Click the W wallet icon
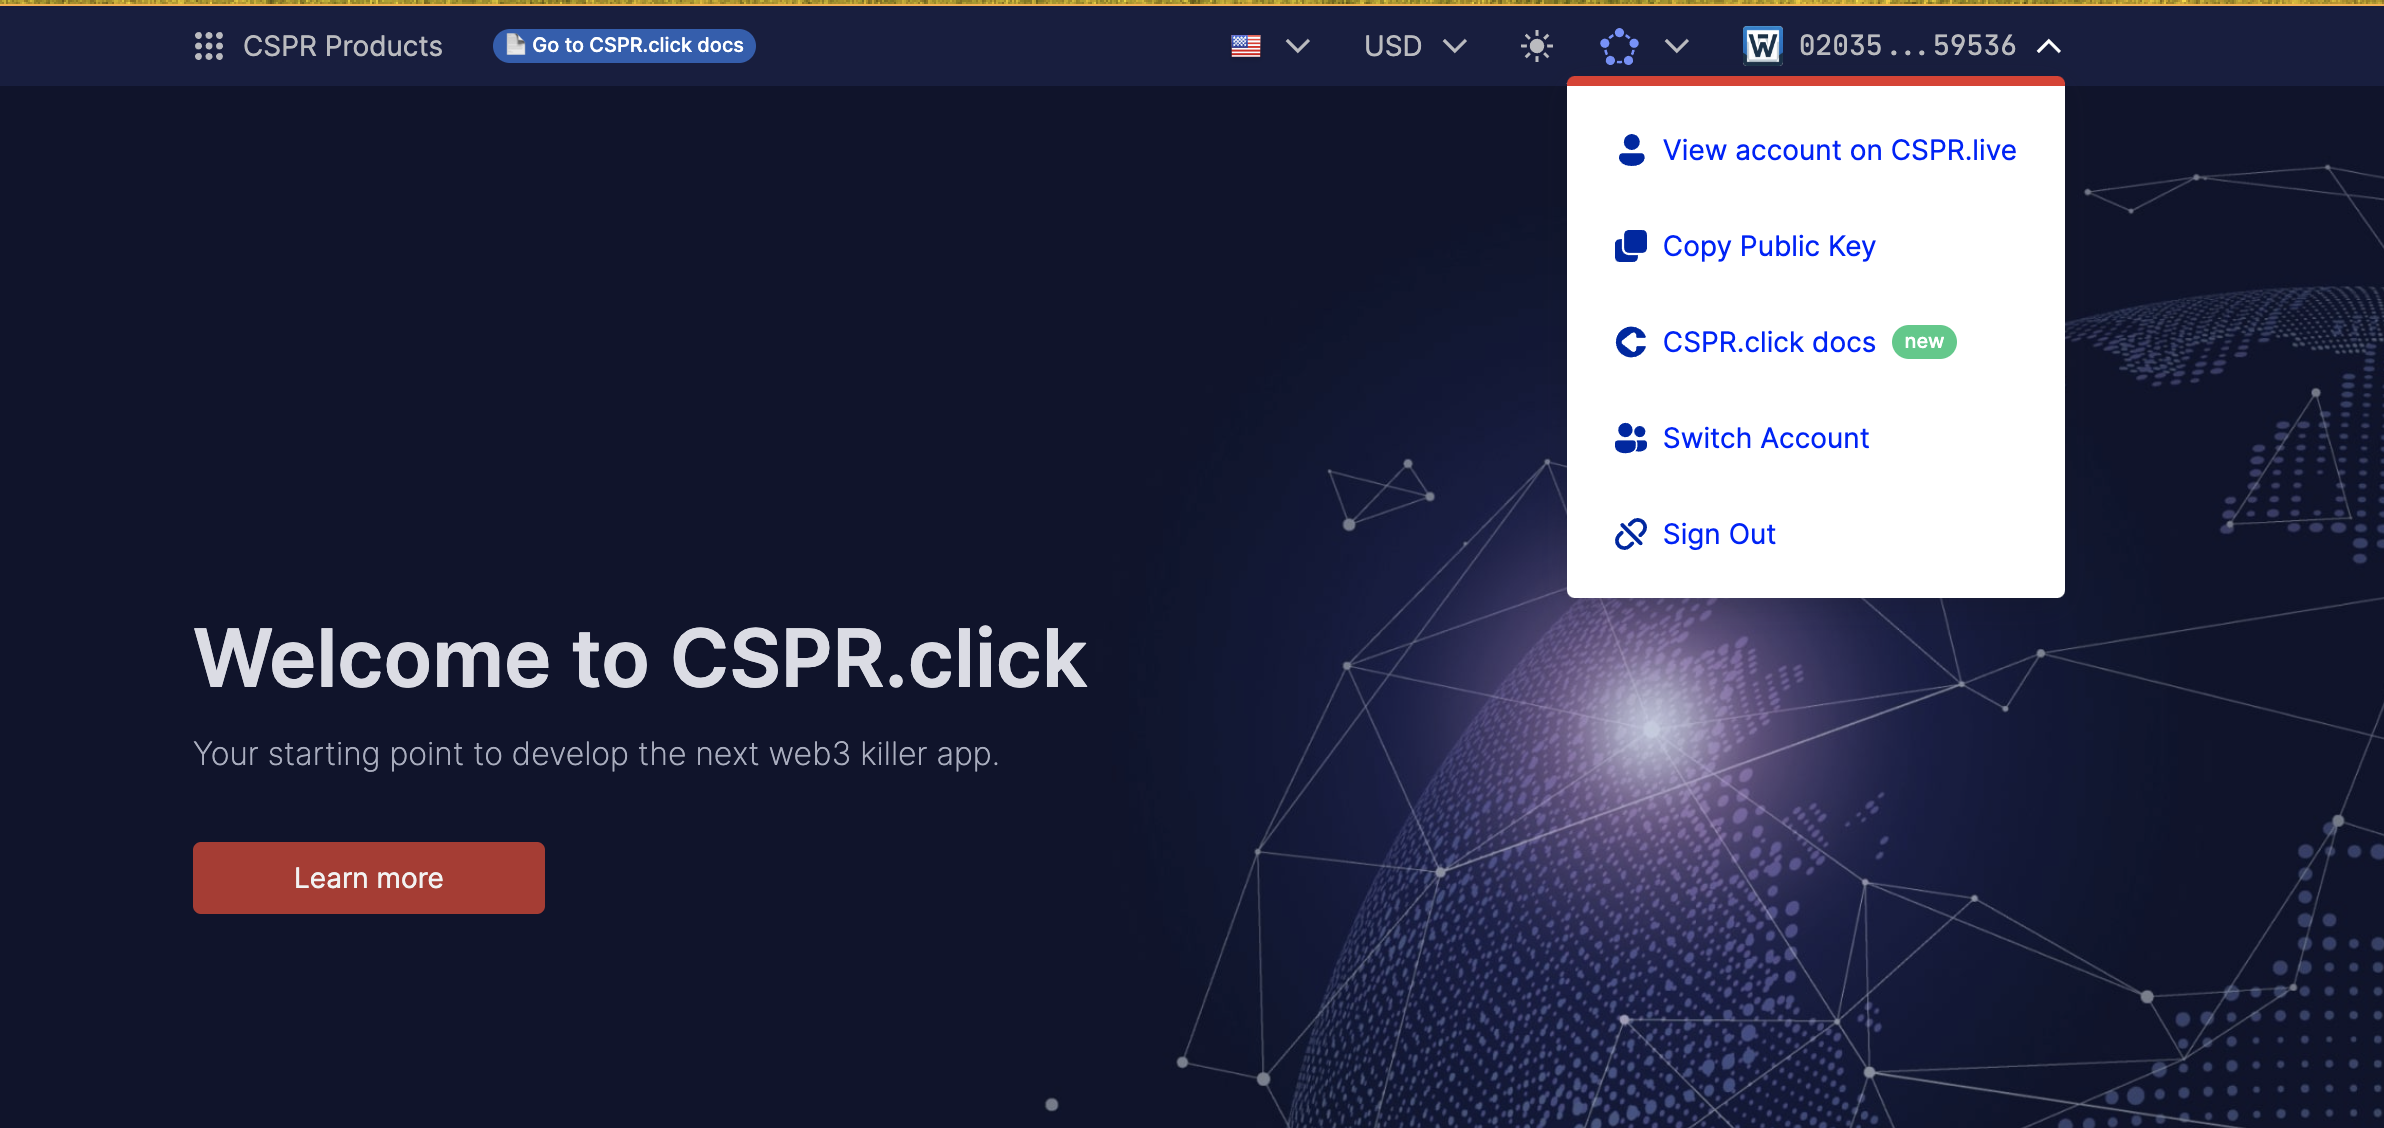The width and height of the screenshot is (2384, 1128). click(1762, 45)
